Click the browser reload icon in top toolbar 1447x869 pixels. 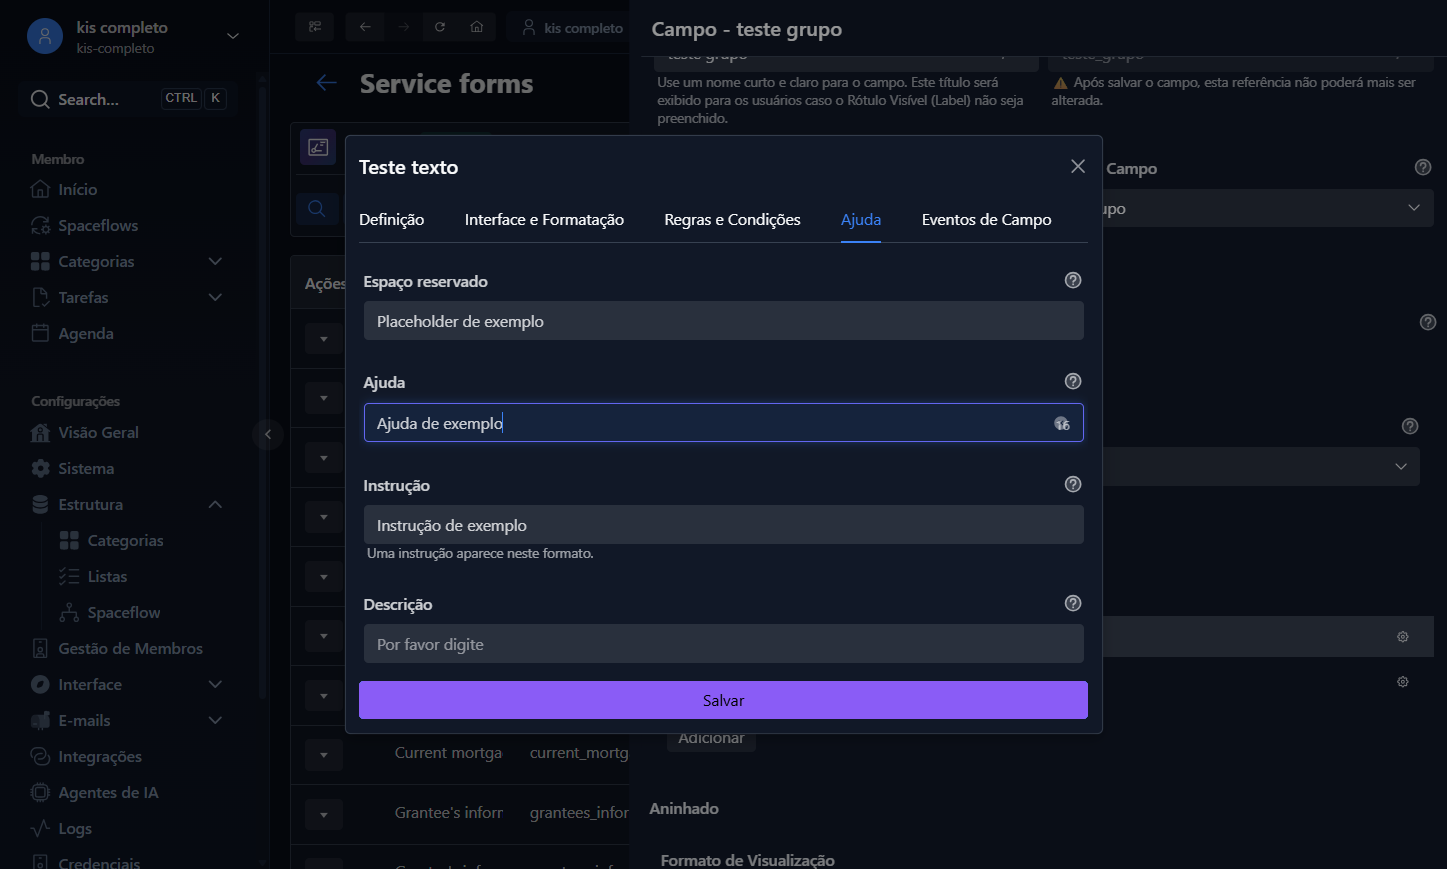(440, 27)
